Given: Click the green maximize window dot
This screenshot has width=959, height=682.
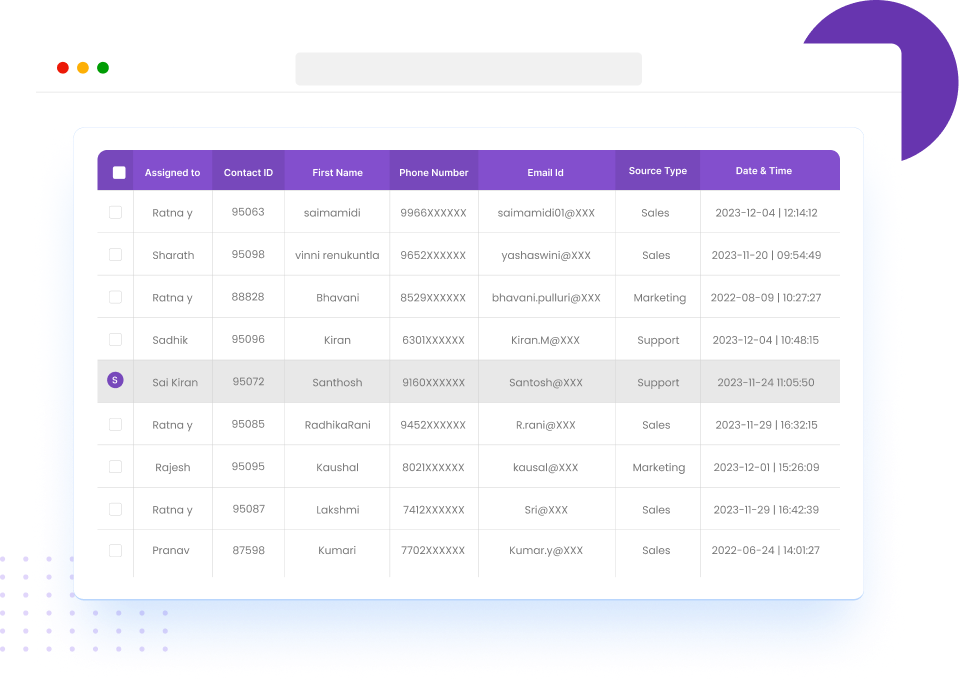Looking at the screenshot, I should tap(103, 68).
